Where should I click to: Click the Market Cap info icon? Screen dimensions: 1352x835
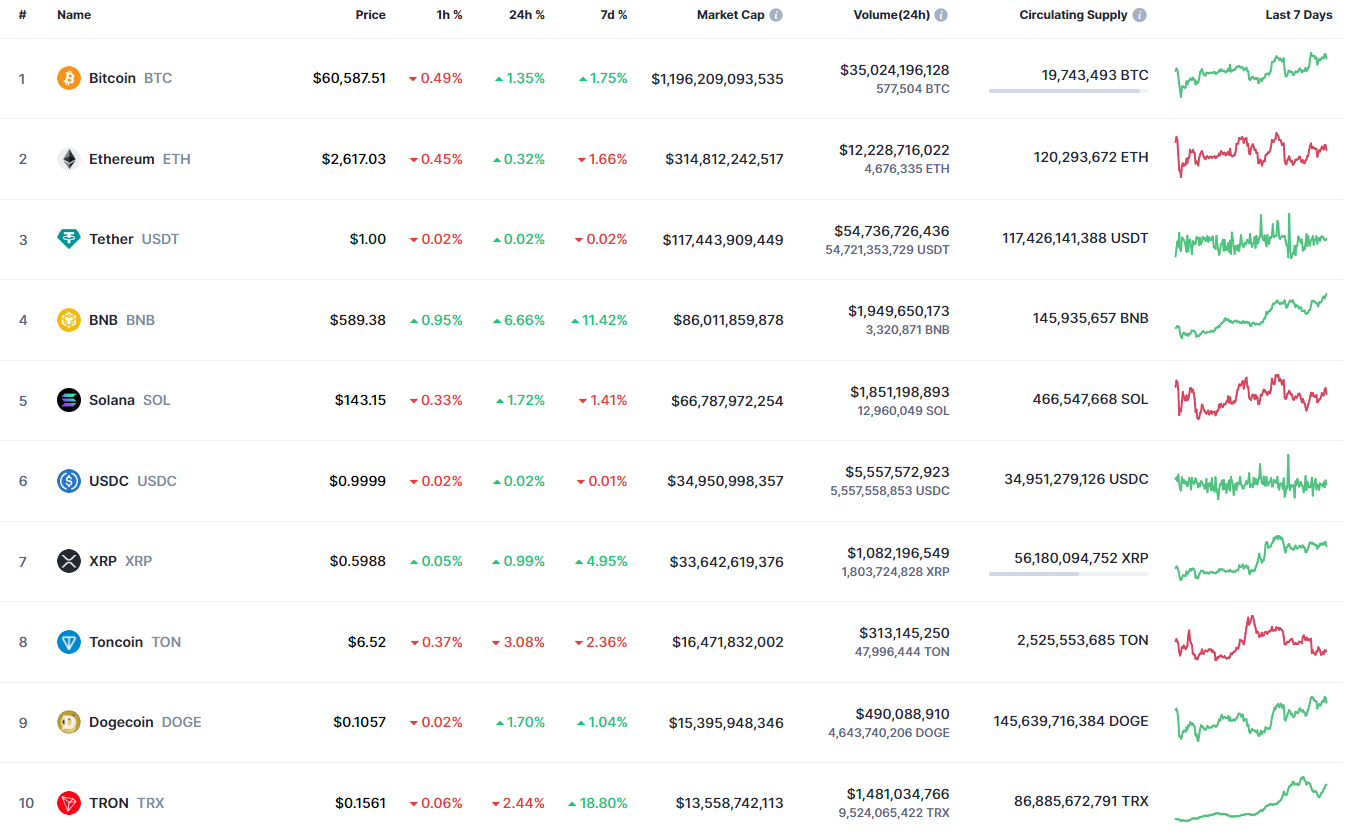pyautogui.click(x=776, y=16)
